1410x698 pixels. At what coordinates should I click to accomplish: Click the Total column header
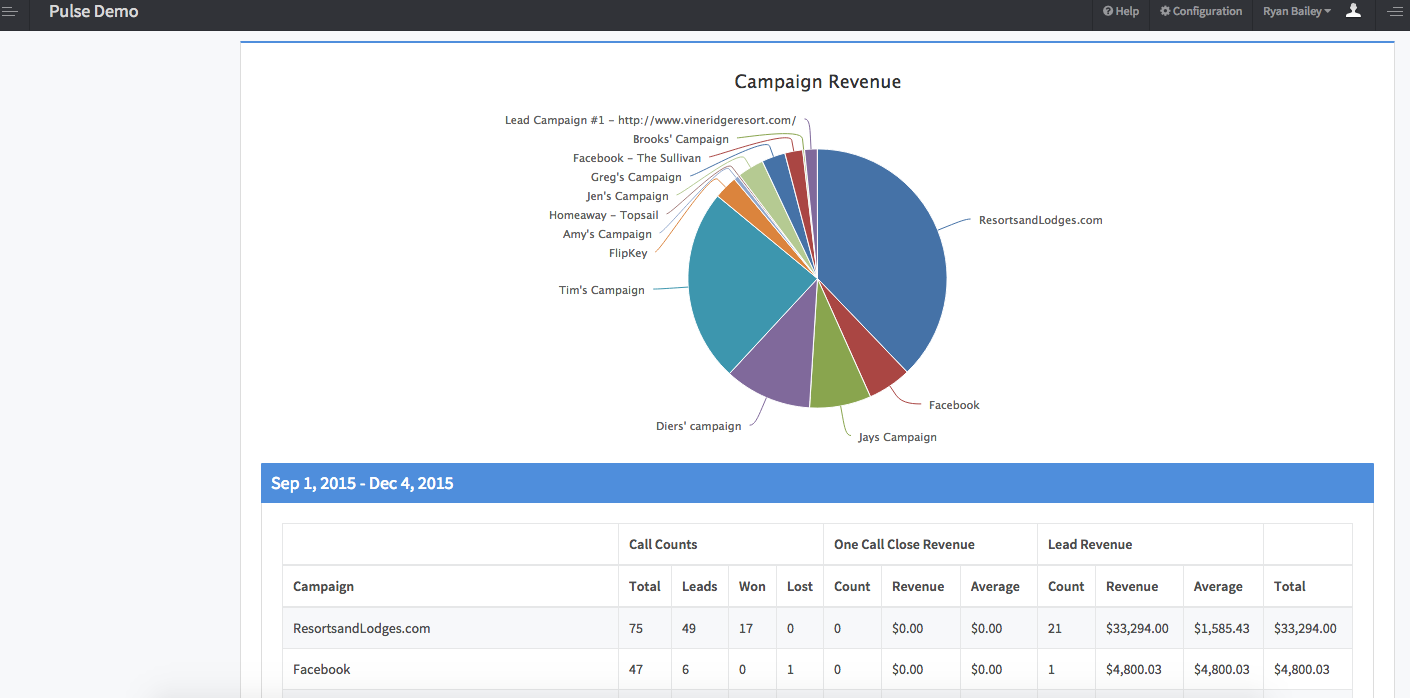coord(644,586)
